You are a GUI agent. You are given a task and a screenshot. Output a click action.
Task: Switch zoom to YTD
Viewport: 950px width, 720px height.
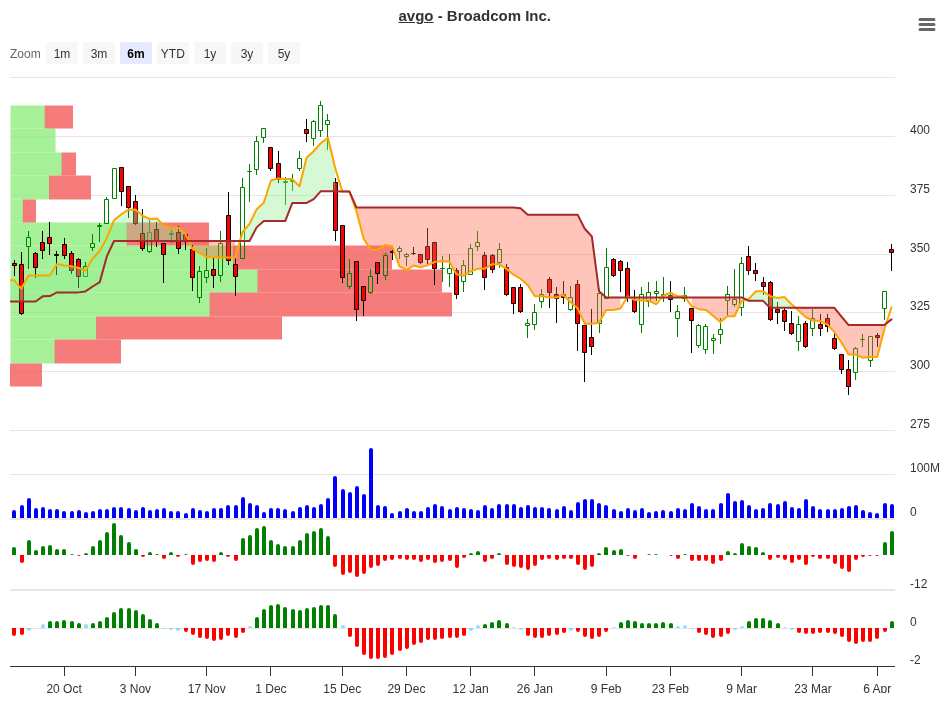coord(173,53)
